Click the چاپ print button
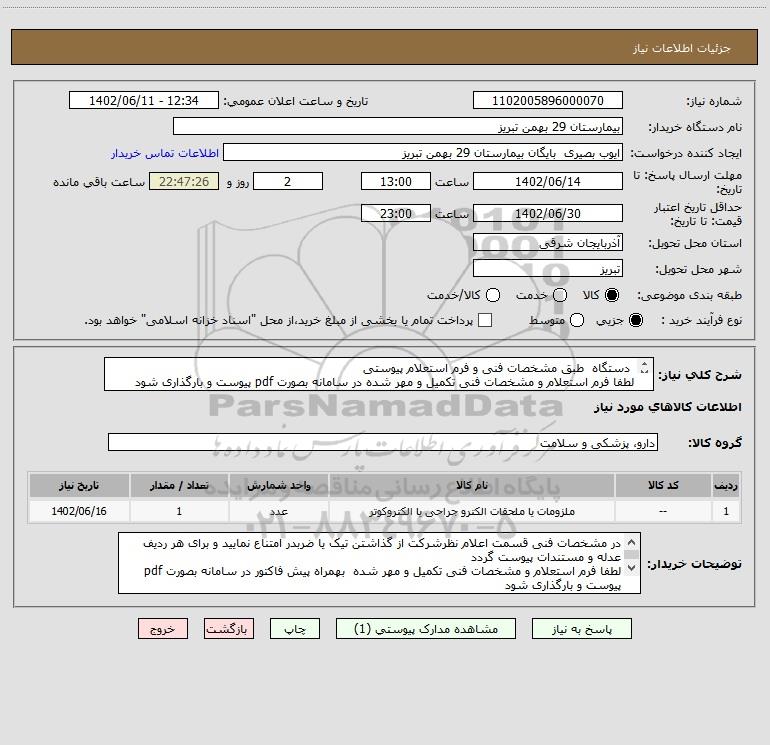The image size is (770, 745). (295, 629)
